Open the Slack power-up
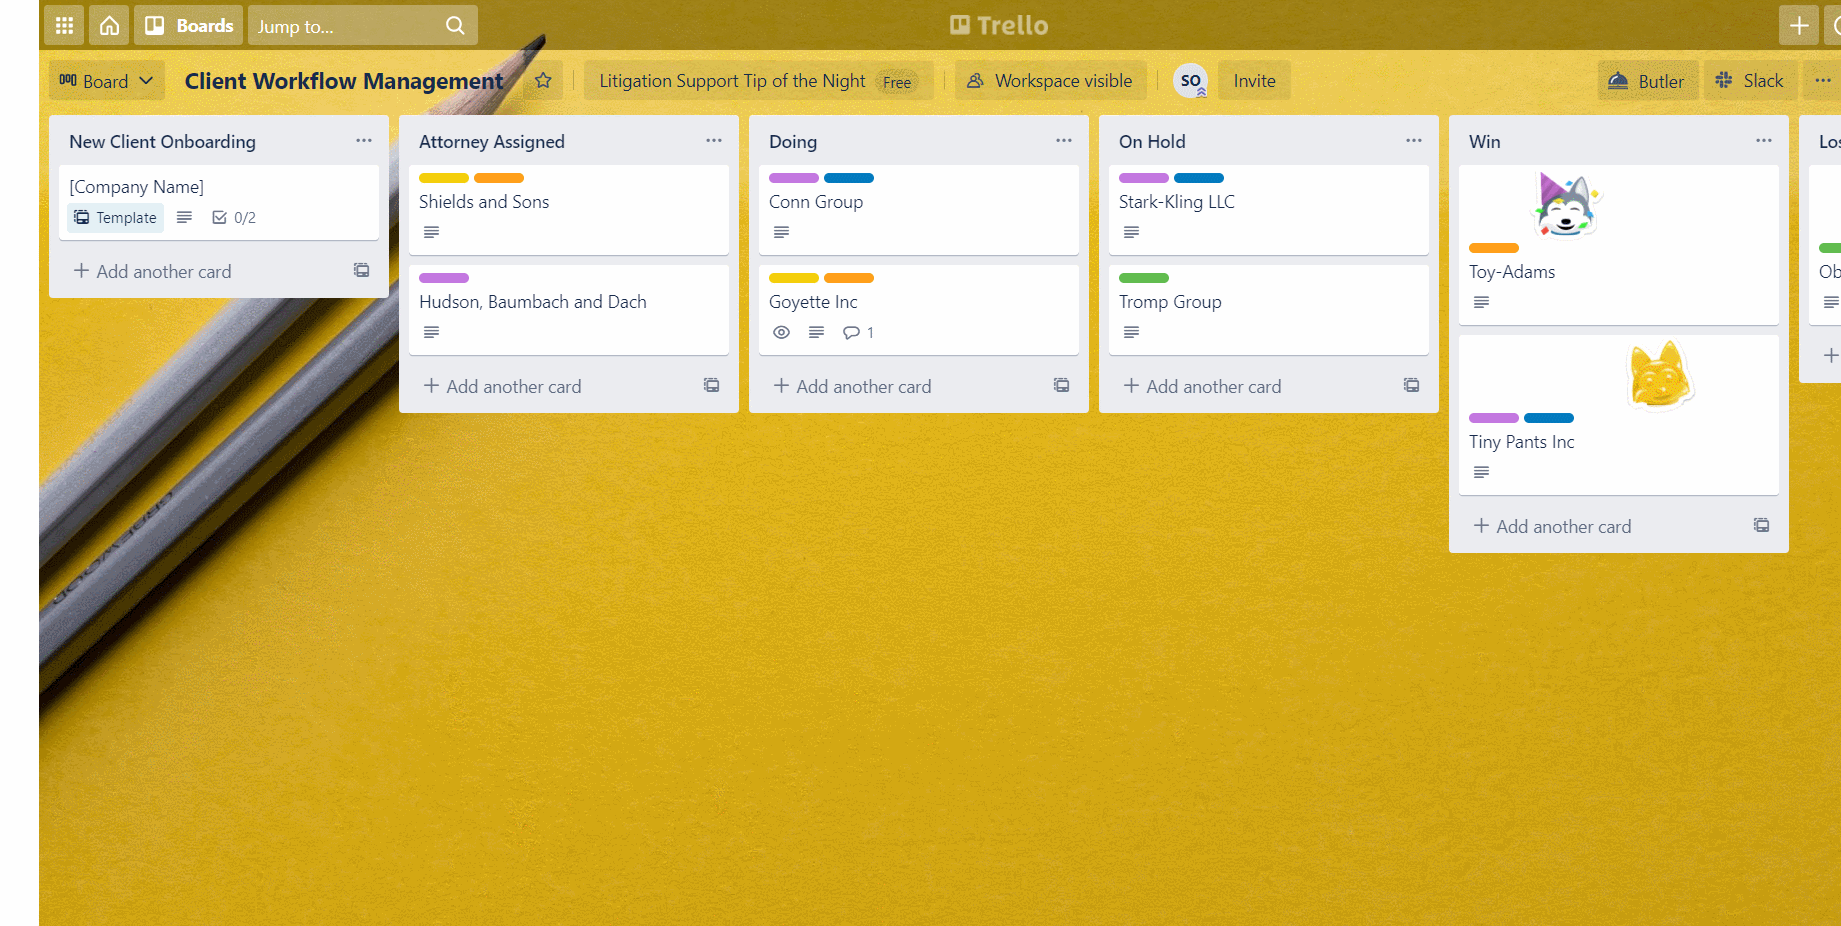This screenshot has width=1841, height=926. 1750,81
